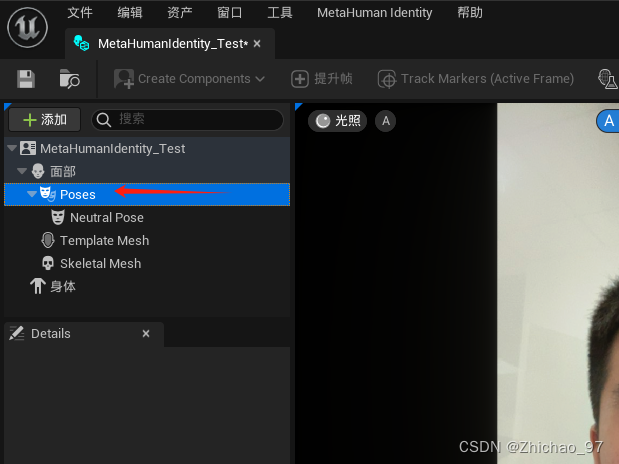Select the Neutral Pose tree item
Screen dimensions: 619x464
(x=147, y=217)
